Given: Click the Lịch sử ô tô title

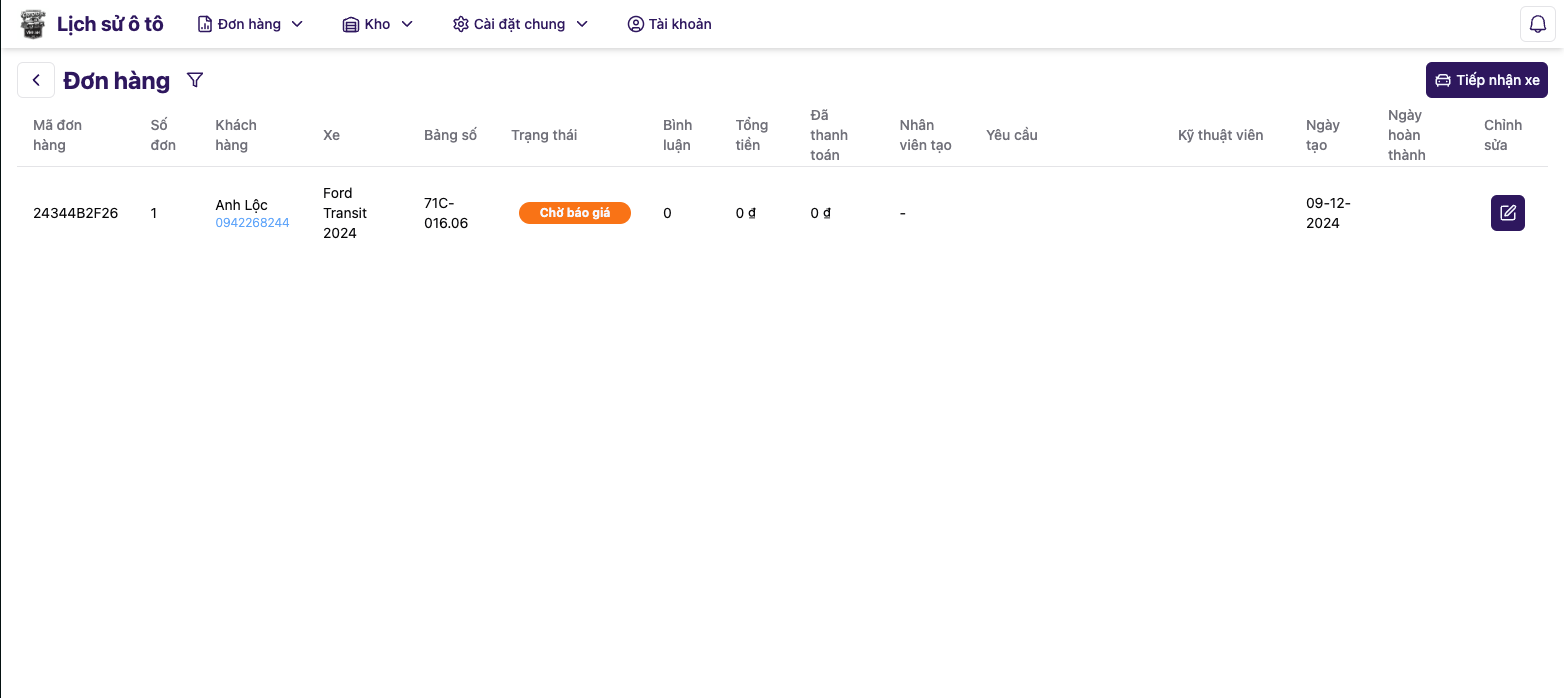Looking at the screenshot, I should [x=110, y=24].
